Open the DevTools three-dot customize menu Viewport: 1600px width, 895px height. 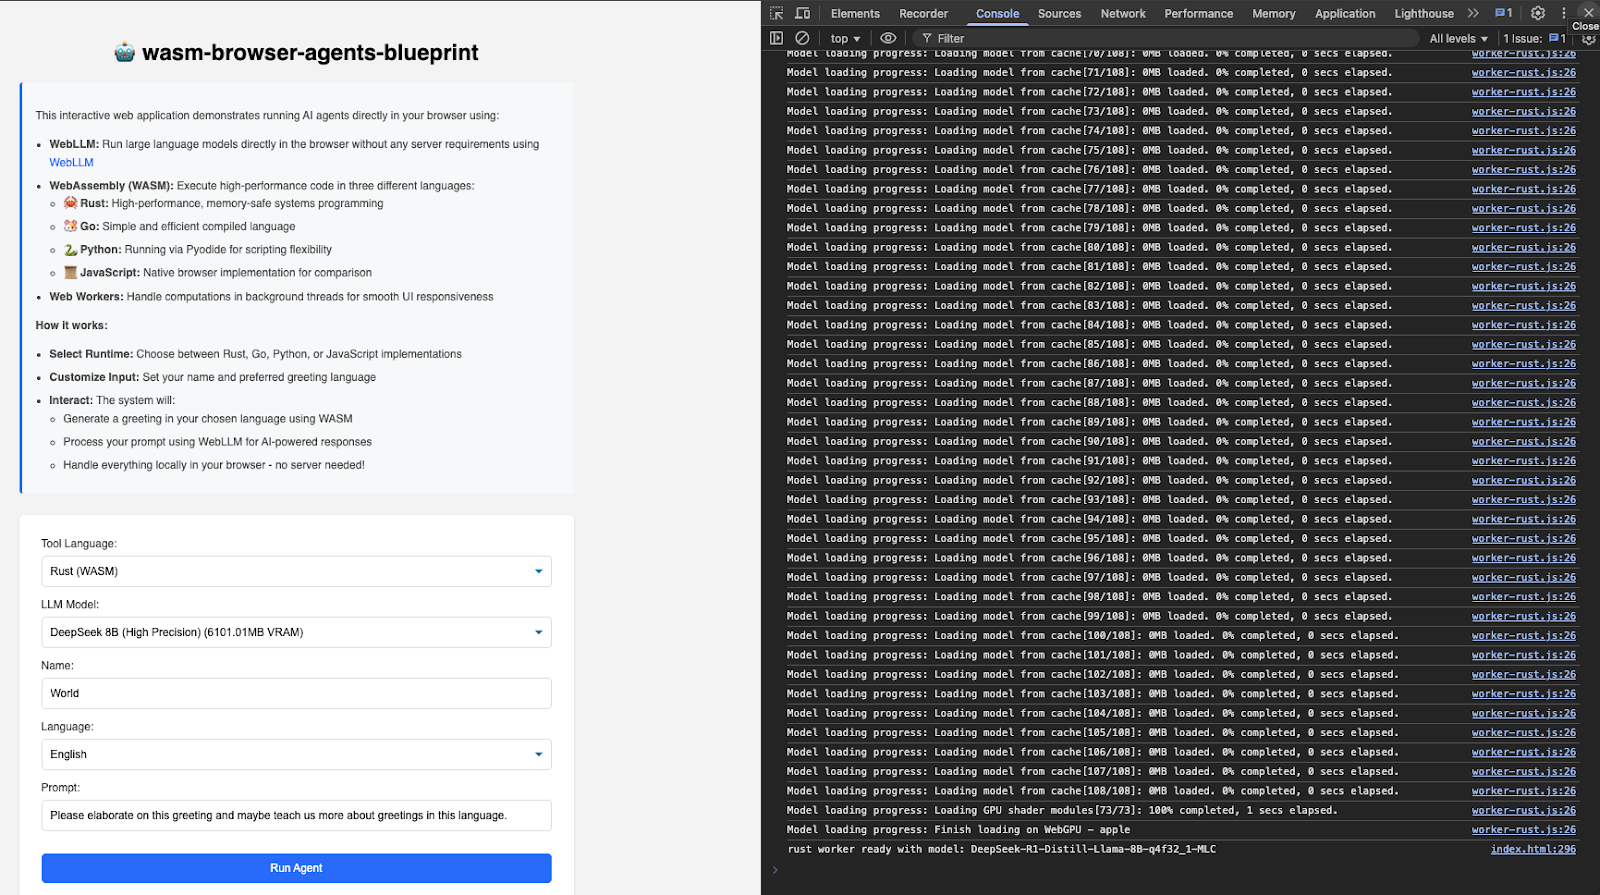point(1563,13)
